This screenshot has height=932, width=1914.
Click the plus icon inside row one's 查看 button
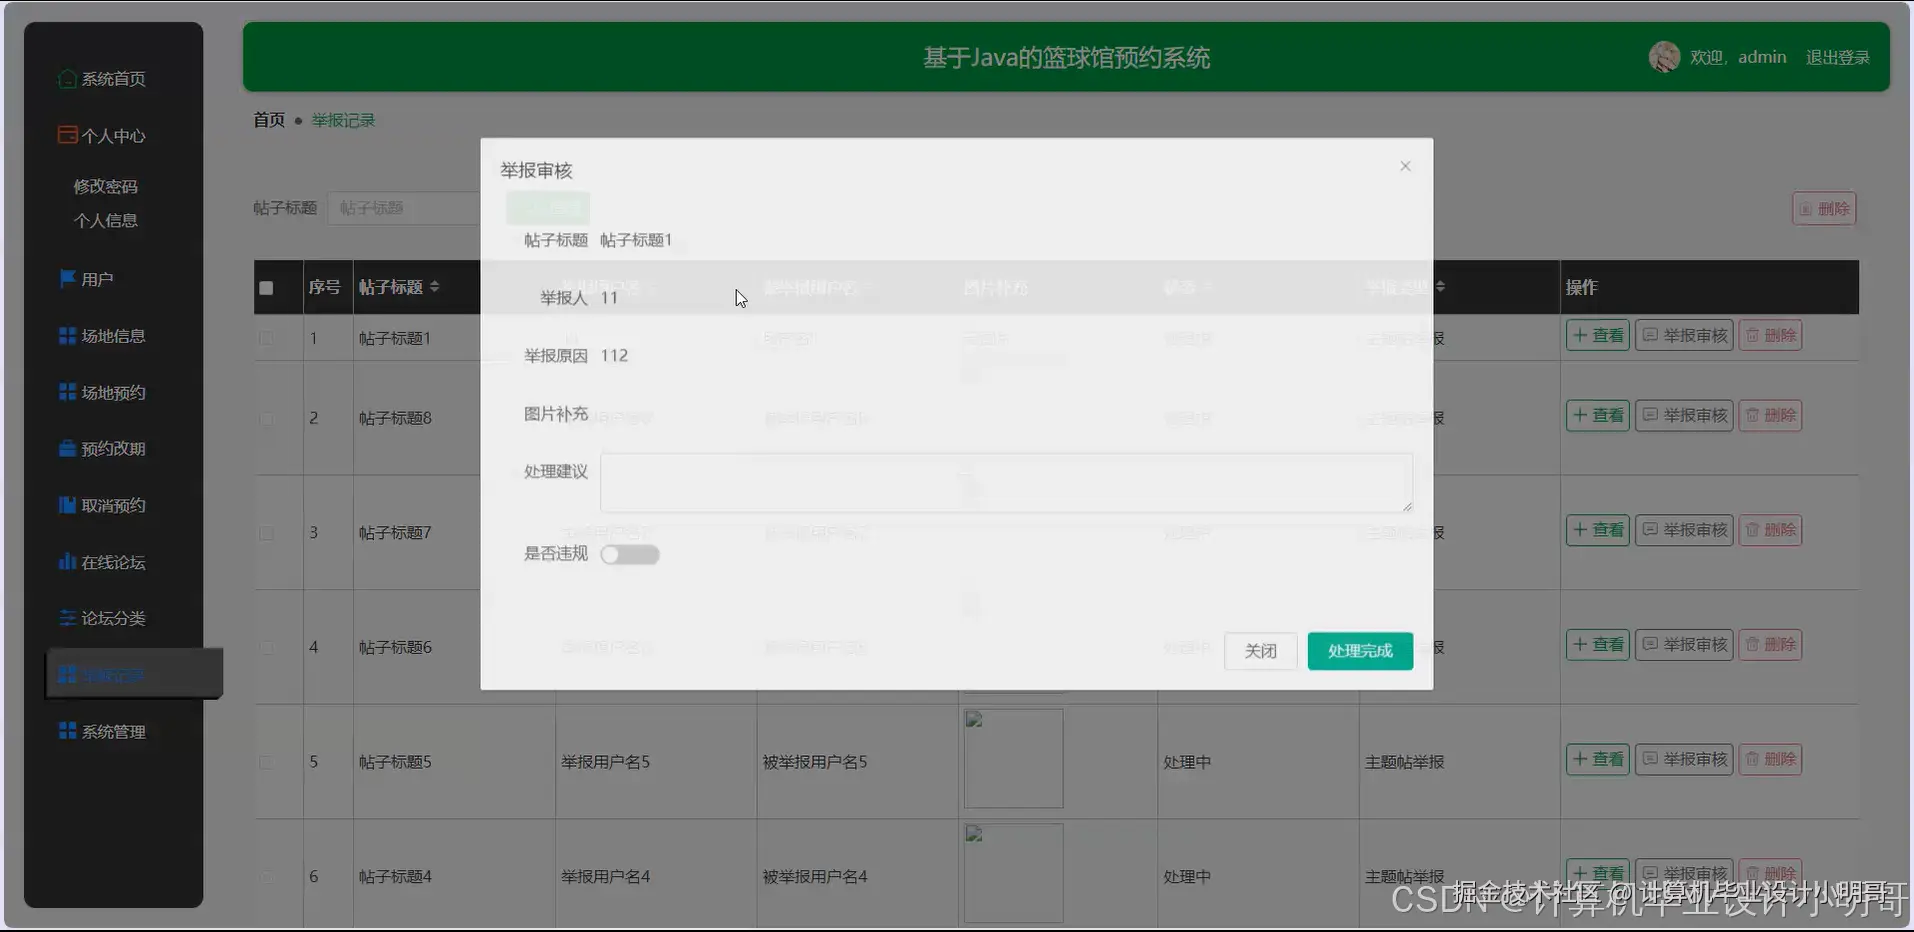click(x=1580, y=335)
